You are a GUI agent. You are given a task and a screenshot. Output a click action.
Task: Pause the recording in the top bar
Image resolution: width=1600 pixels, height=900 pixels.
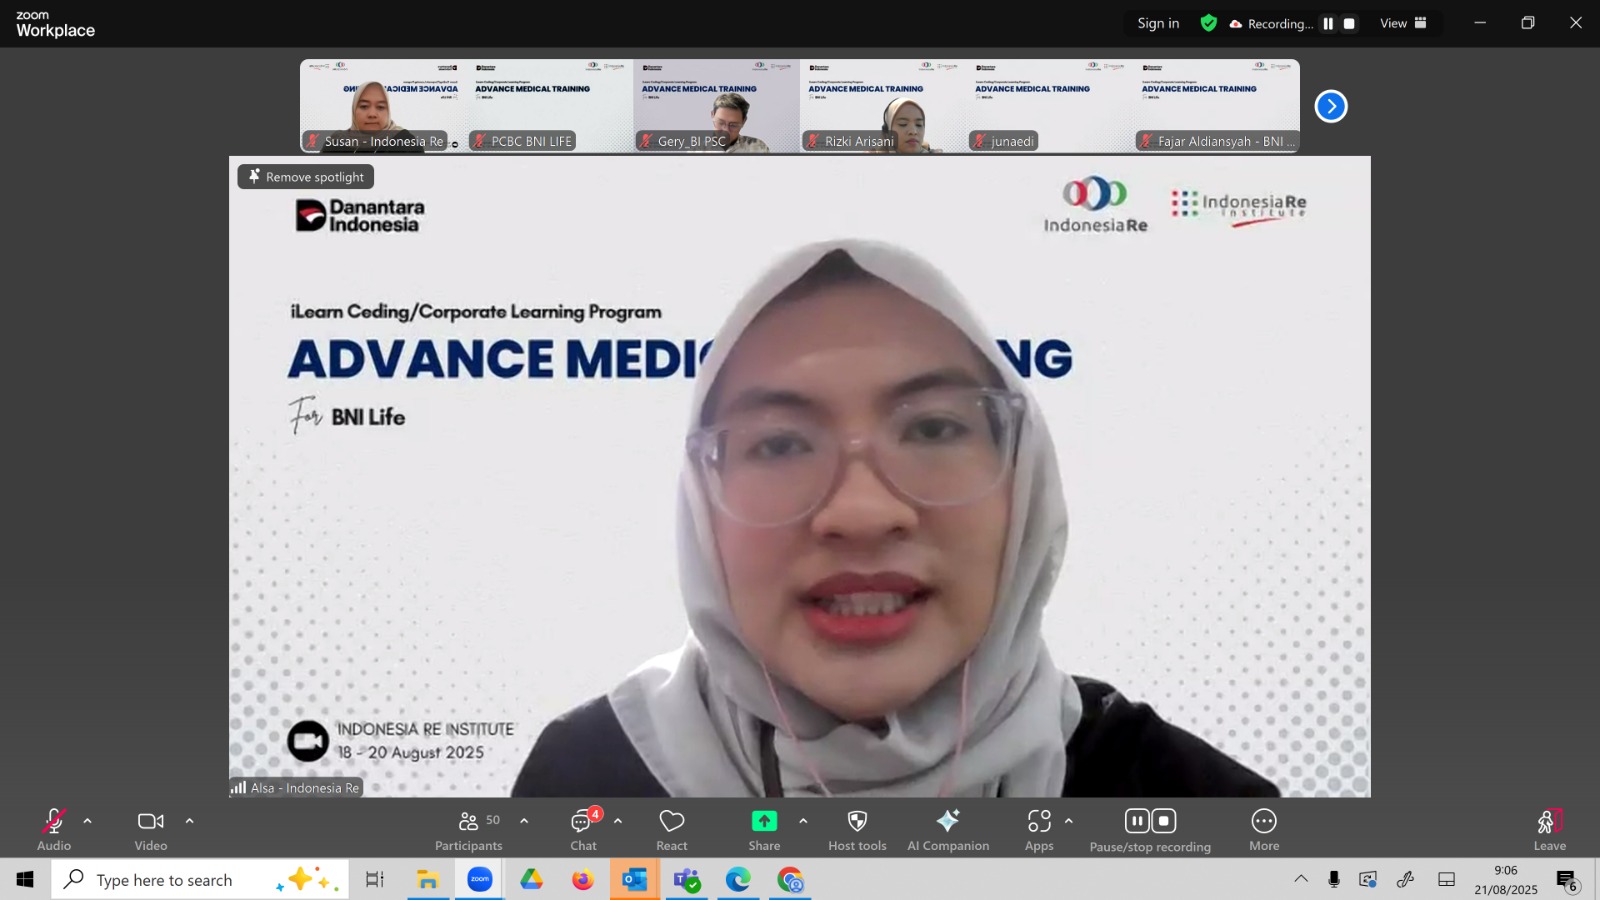[x=1328, y=24]
